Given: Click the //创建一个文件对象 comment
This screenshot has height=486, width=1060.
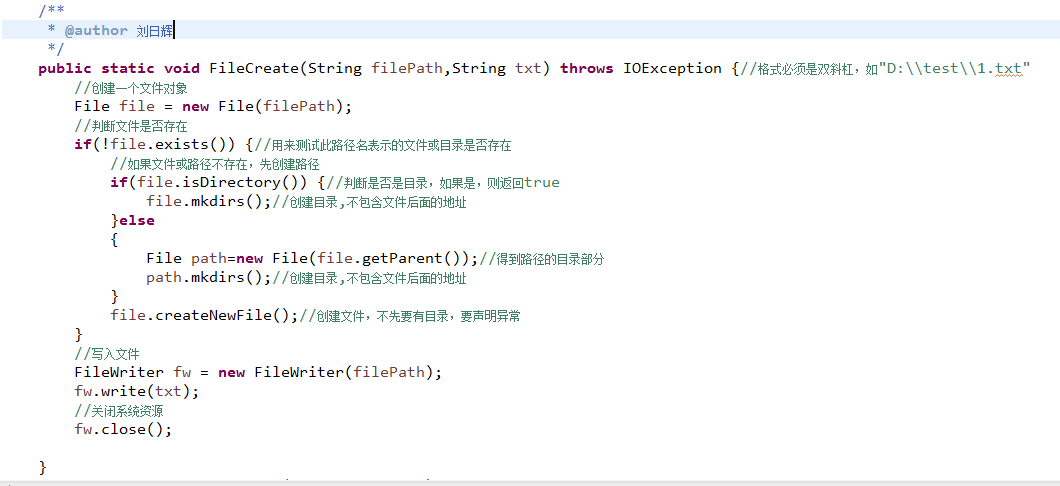Looking at the screenshot, I should tap(131, 88).
